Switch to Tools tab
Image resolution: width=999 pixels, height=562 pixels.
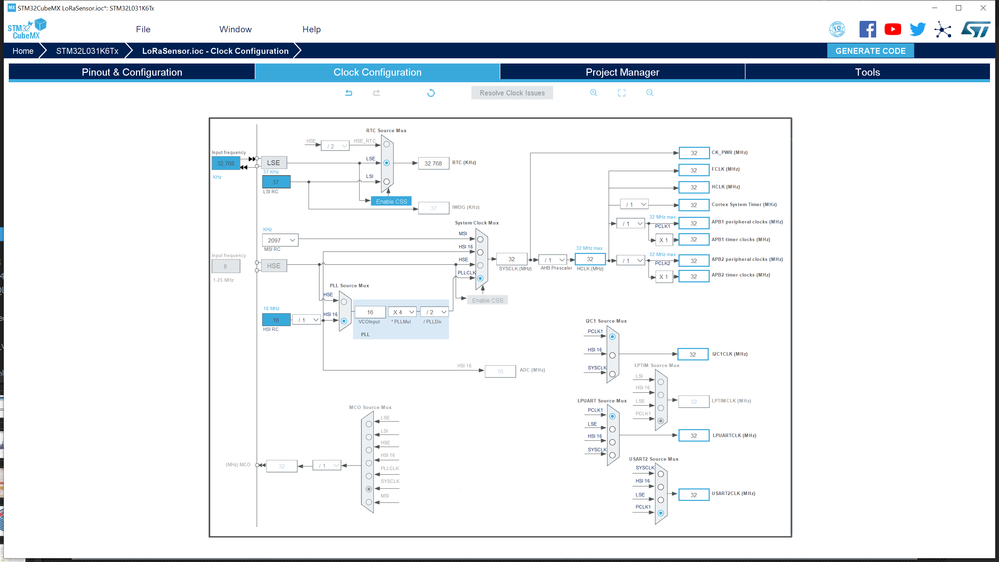point(867,72)
